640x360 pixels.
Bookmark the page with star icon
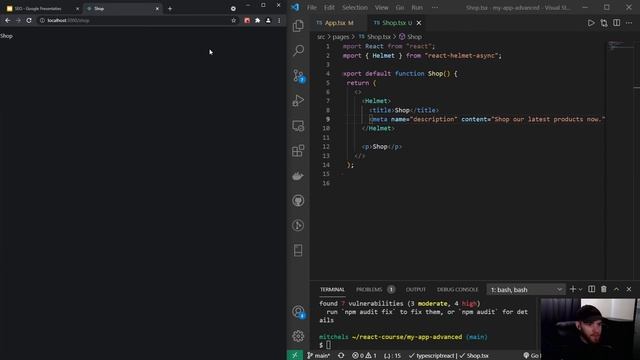(x=233, y=20)
